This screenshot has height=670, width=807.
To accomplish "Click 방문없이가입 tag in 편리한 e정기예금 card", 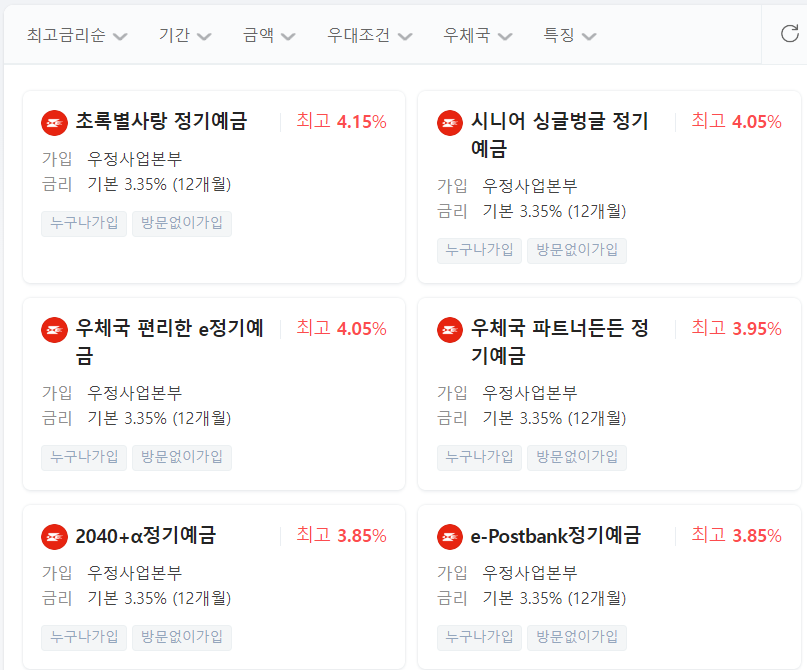I will [182, 457].
